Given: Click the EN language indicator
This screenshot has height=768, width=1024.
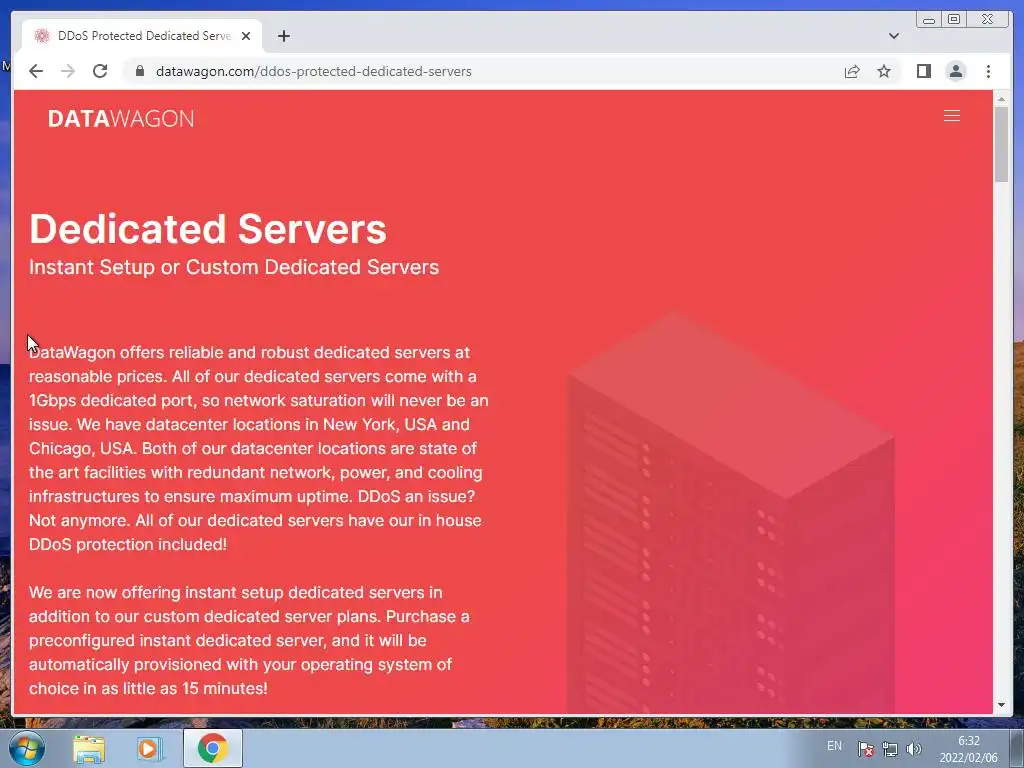Looking at the screenshot, I should pyautogui.click(x=834, y=746).
